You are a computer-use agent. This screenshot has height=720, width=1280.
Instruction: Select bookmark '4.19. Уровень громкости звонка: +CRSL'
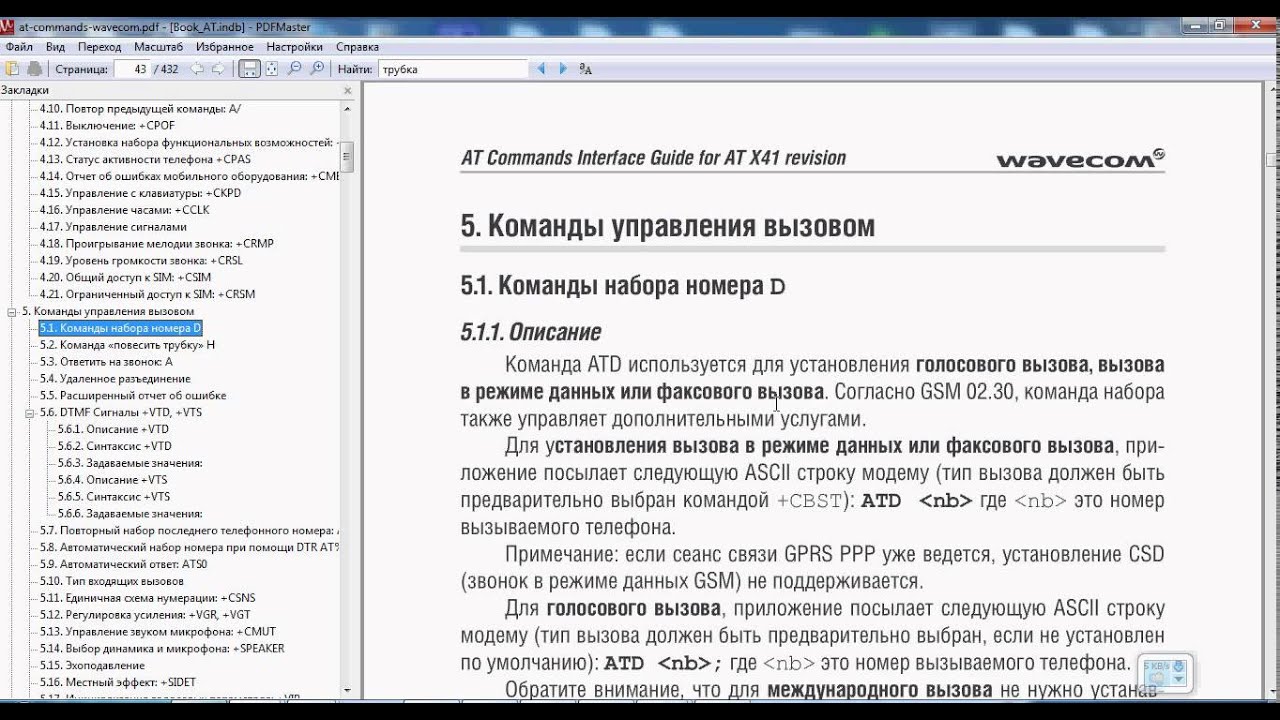pos(141,261)
